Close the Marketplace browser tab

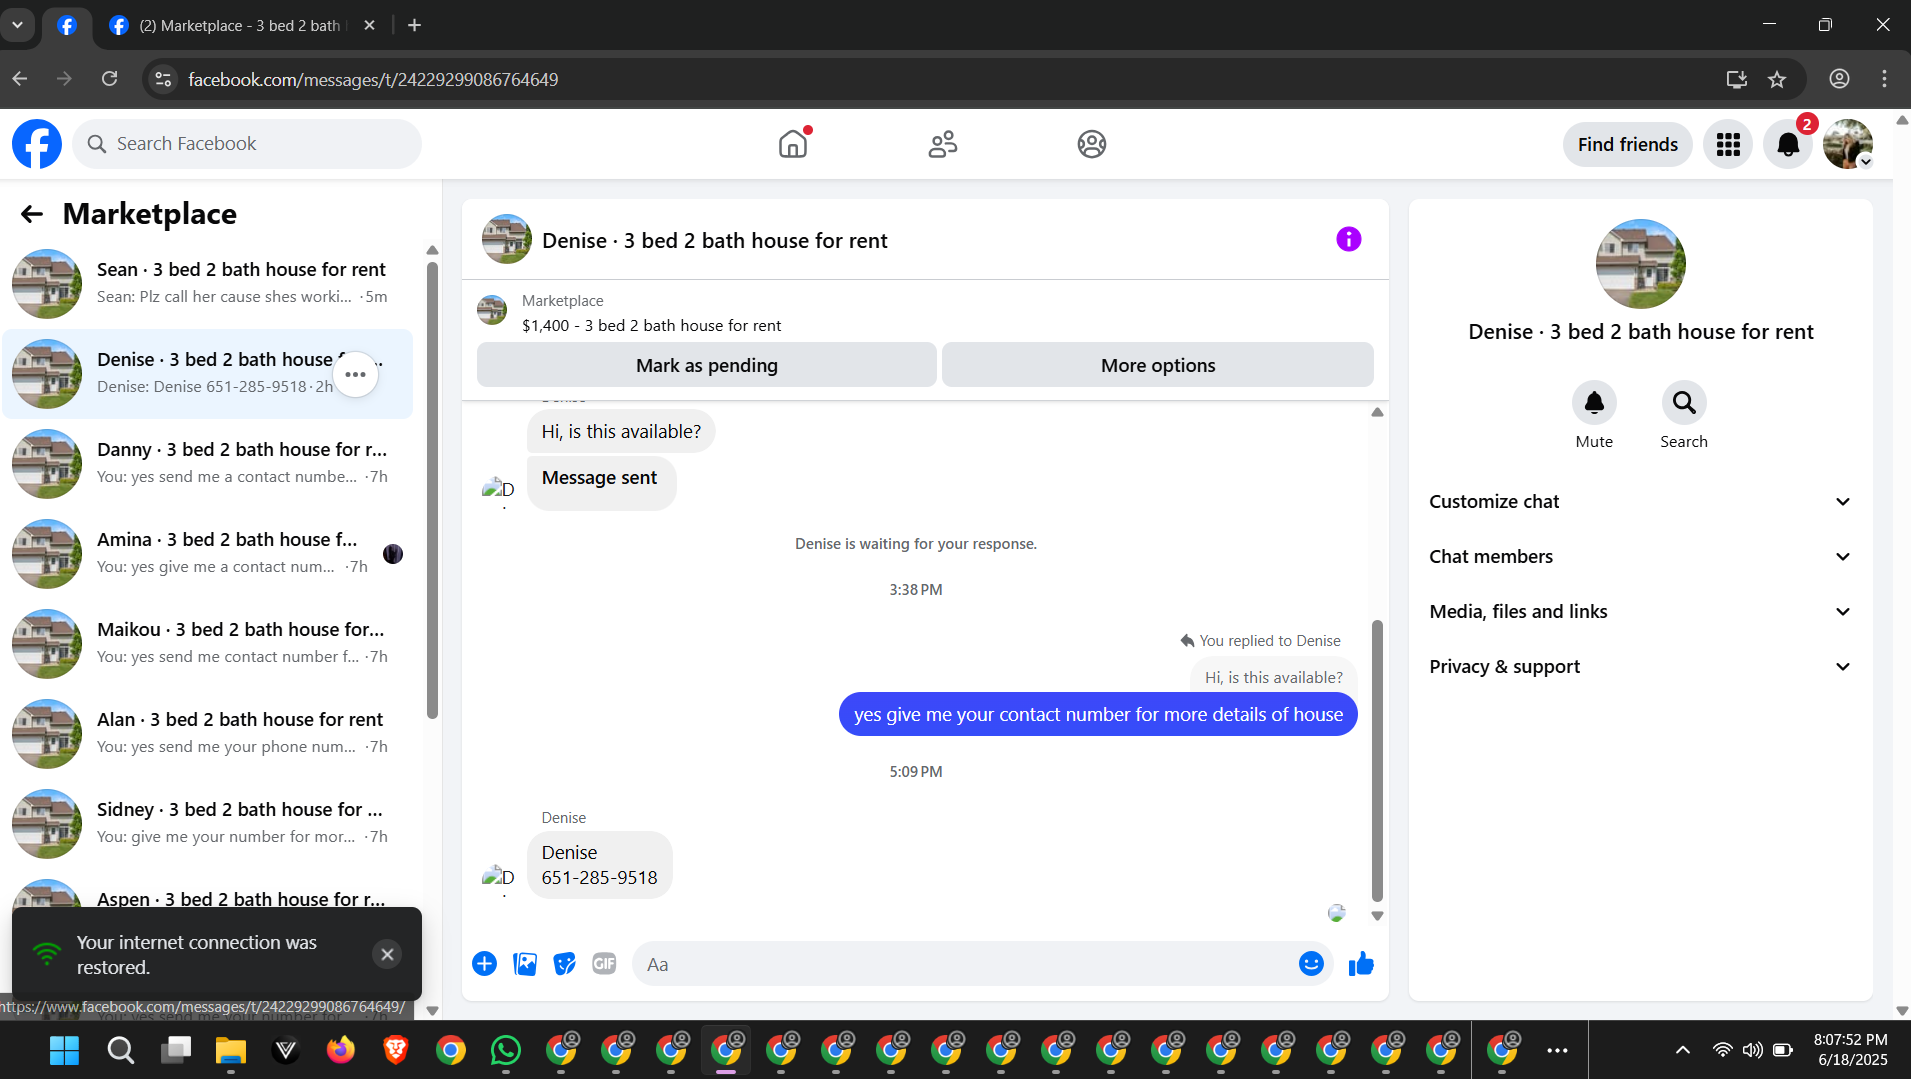coord(370,25)
